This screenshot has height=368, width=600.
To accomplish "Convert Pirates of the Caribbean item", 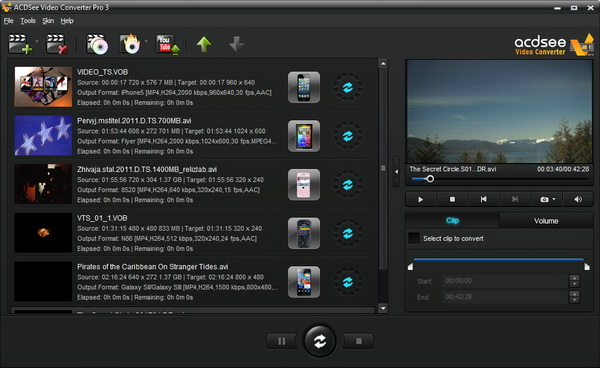I will [348, 282].
